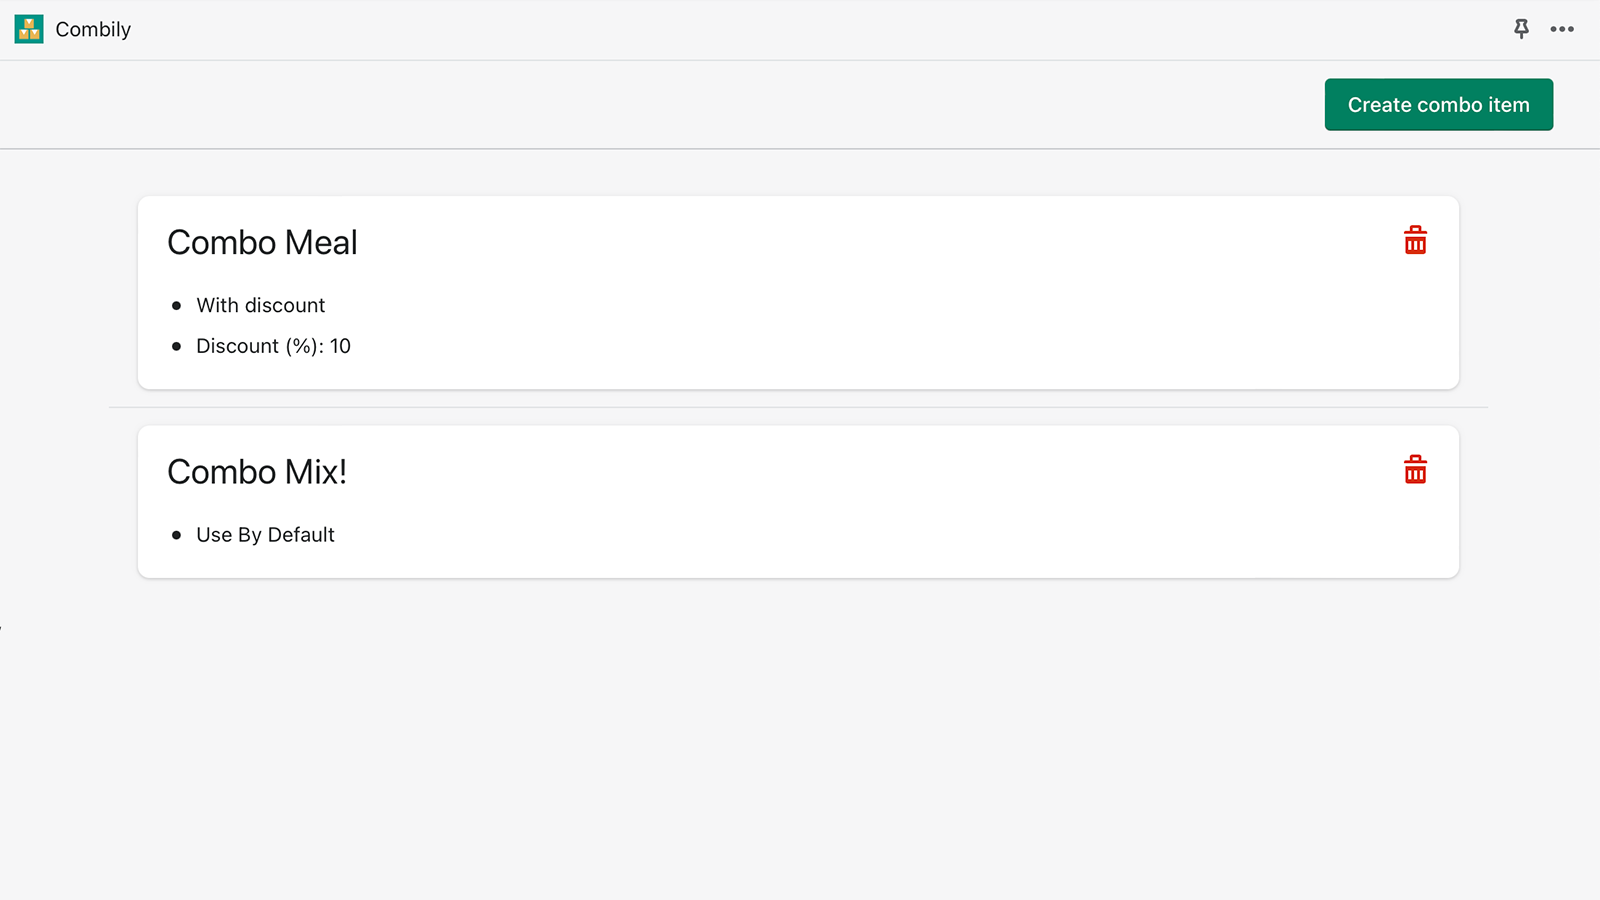Click the Combily app logo icon
Screen dimensions: 1600x900
pyautogui.click(x=29, y=29)
